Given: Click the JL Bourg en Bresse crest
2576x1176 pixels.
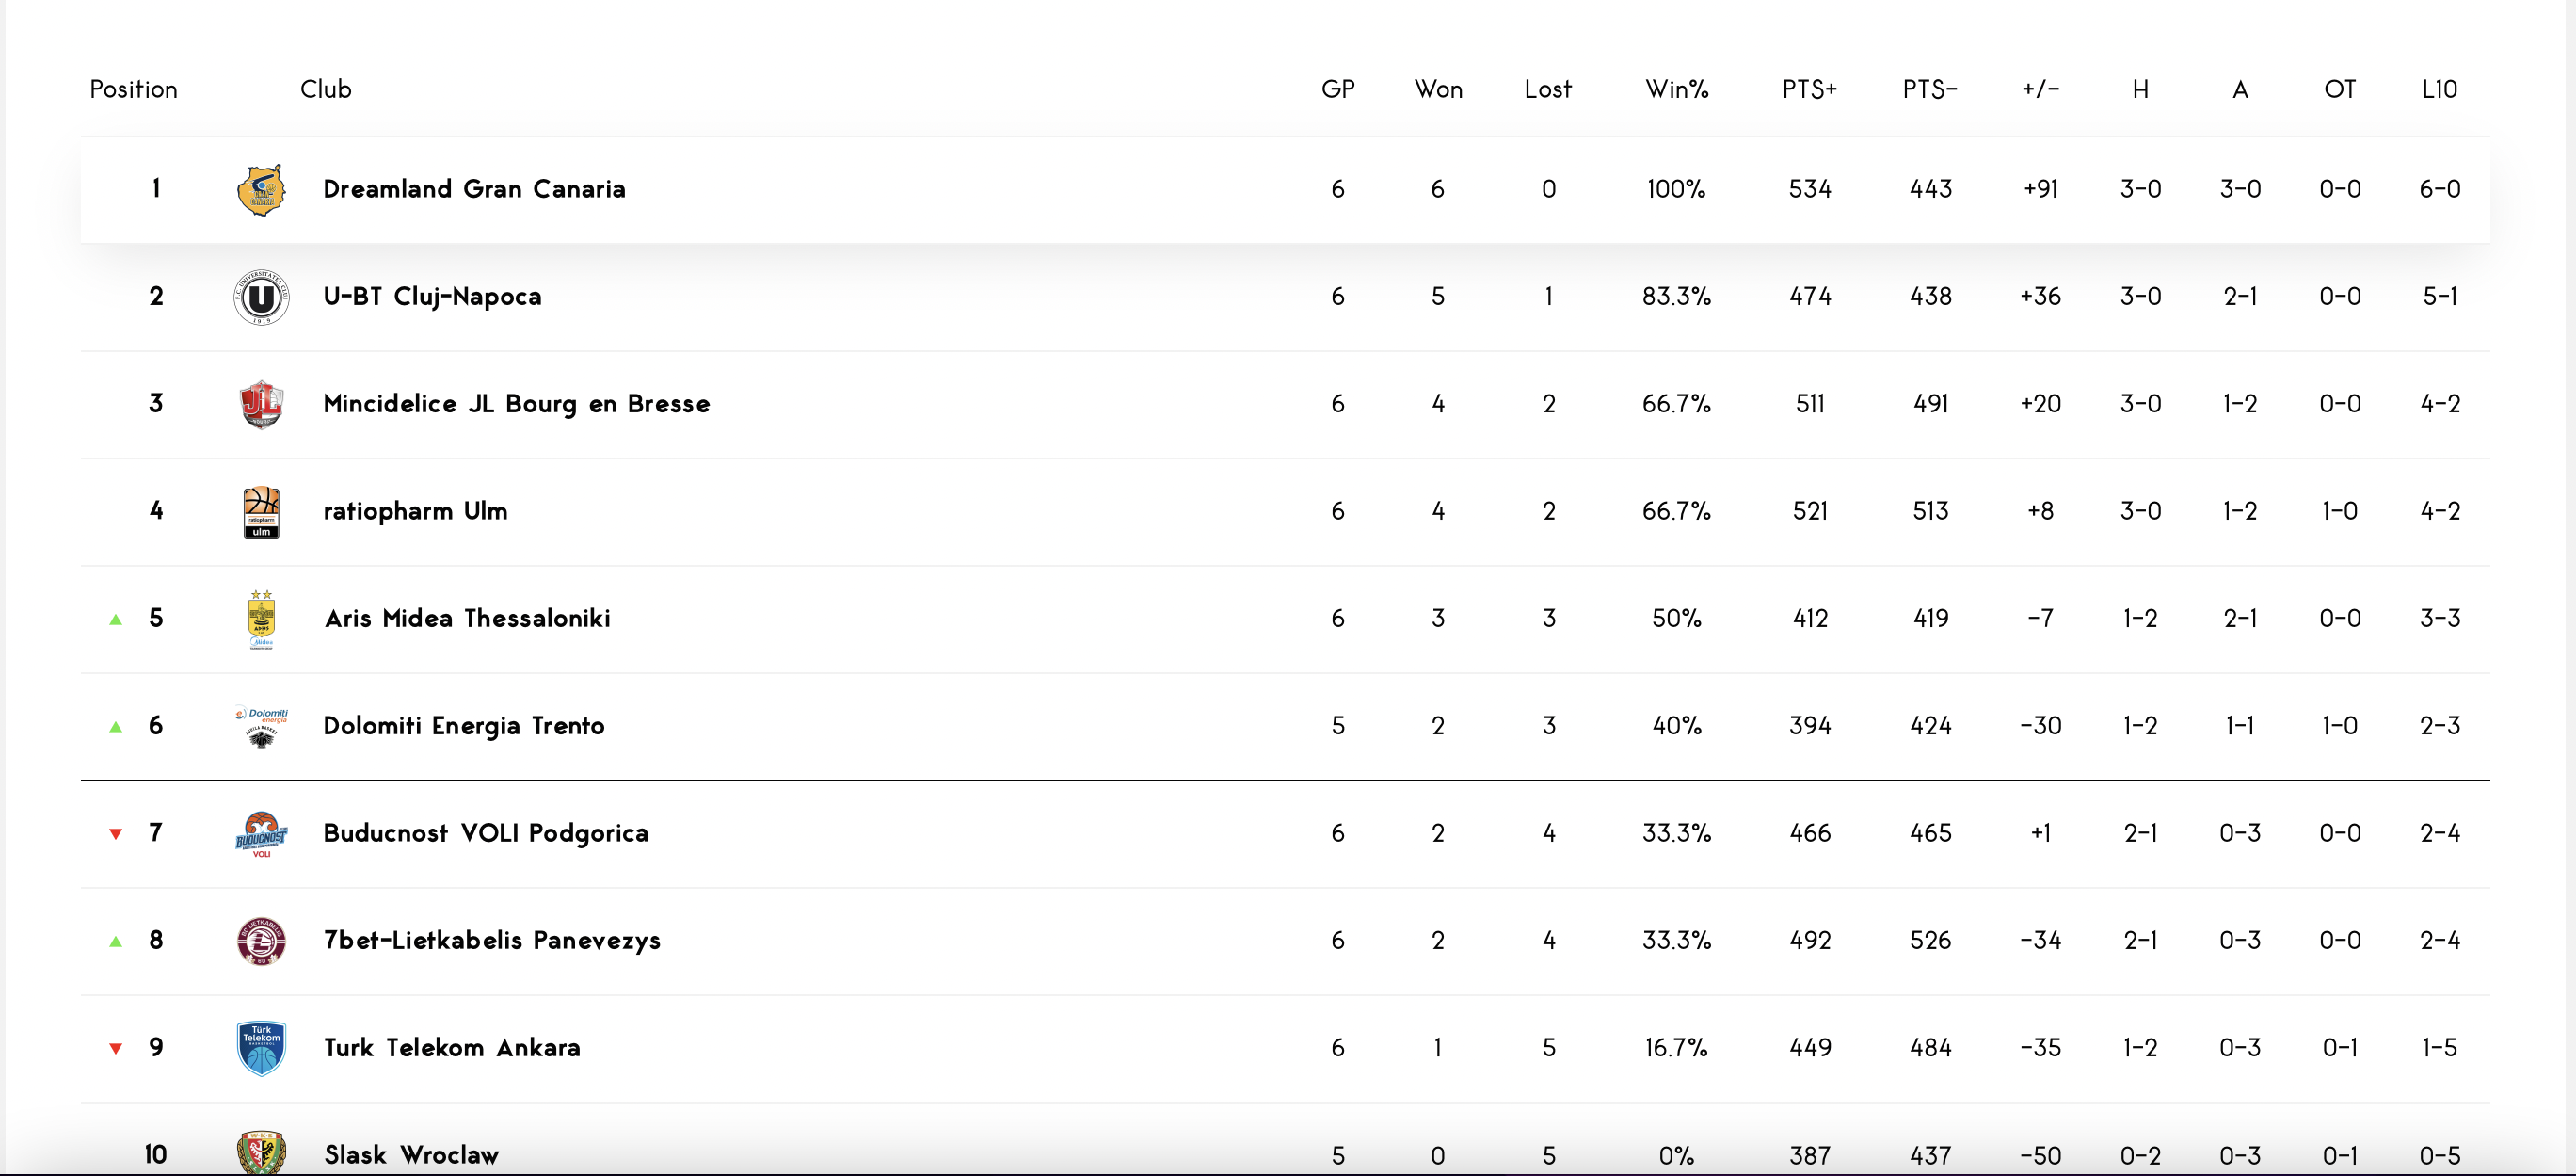Looking at the screenshot, I should (261, 404).
